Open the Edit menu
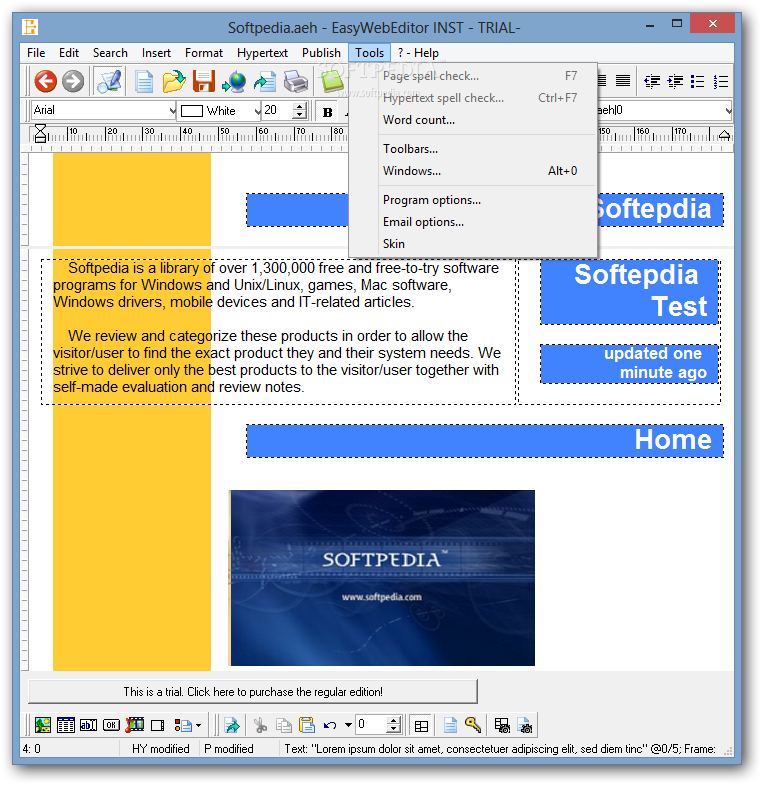This screenshot has width=762, height=785. tap(69, 53)
